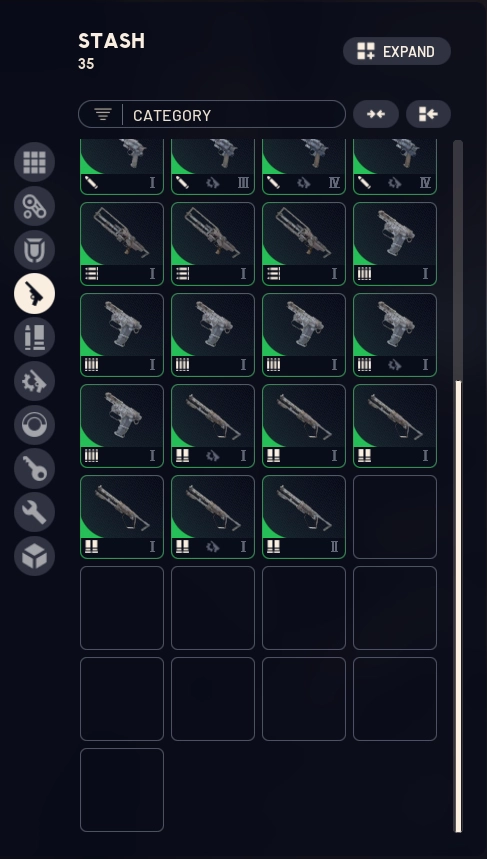Viewport: 487px width, 859px height.
Task: Select the gear attachments category icon
Action: pos(35,381)
